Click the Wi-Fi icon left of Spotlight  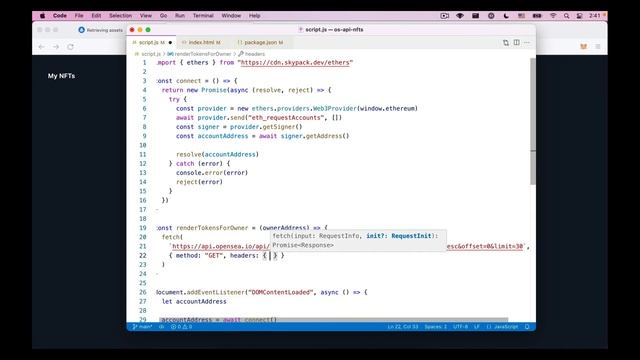coord(553,16)
